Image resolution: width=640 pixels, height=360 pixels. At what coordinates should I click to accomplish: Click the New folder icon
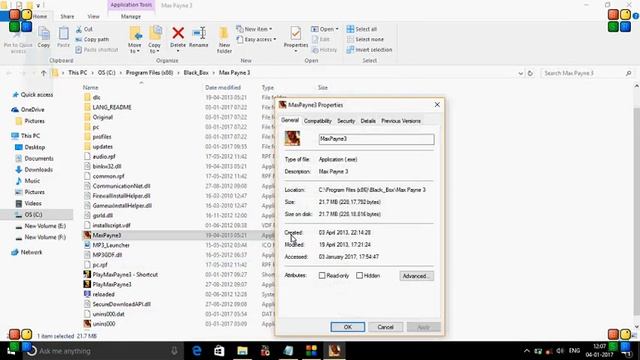coord(224,33)
